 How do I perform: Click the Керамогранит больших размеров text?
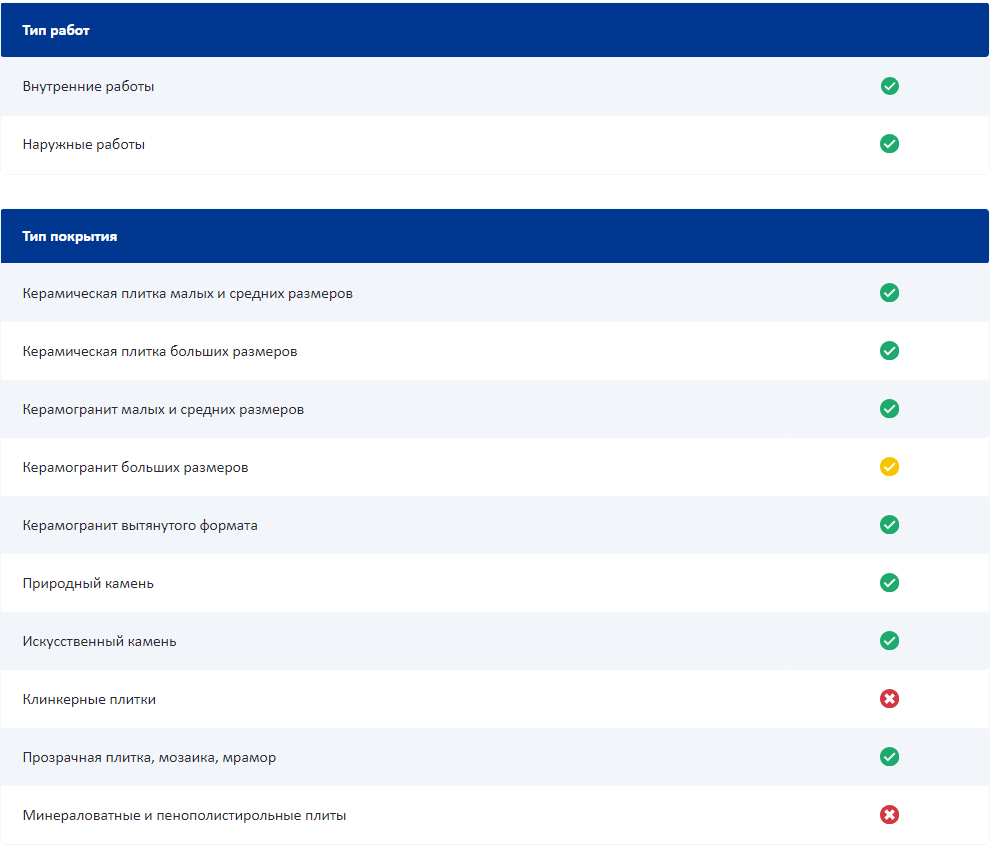coord(135,468)
